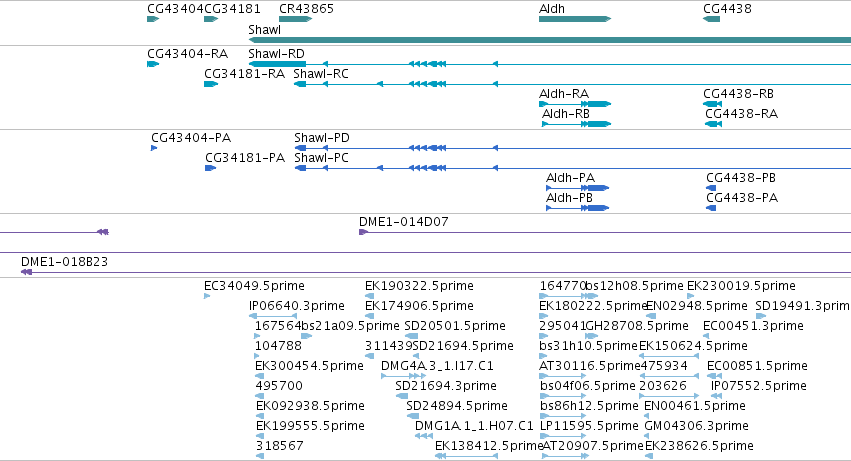Select EST label SD20501.5prime

455,326
